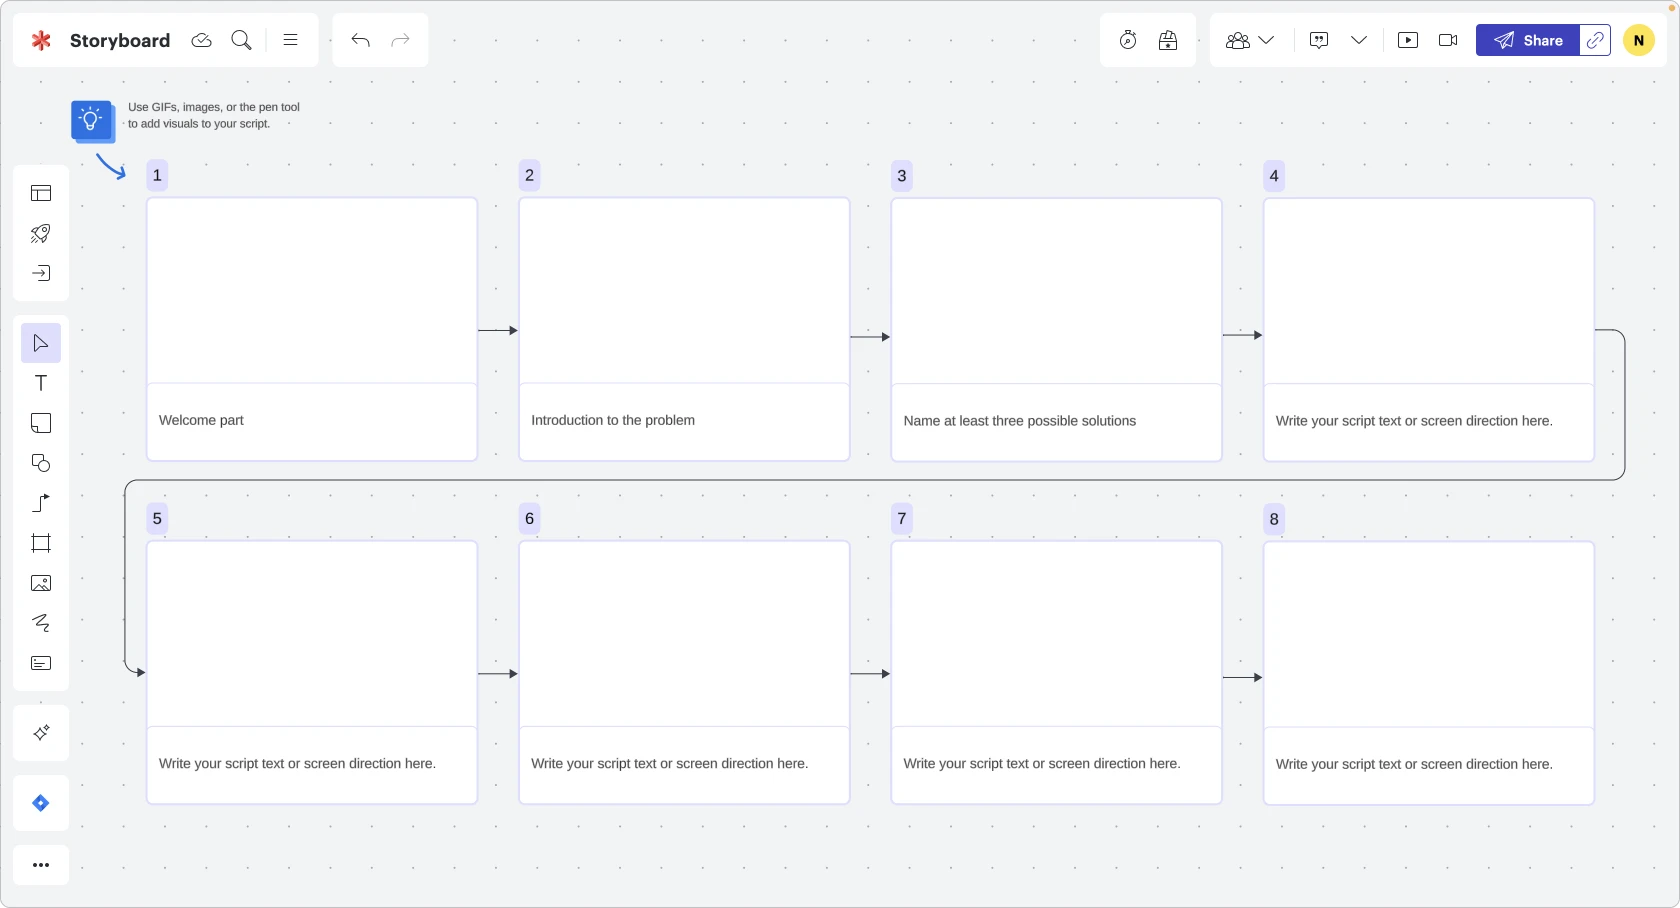Select the pen drawing tool
The image size is (1680, 908).
tap(41, 623)
